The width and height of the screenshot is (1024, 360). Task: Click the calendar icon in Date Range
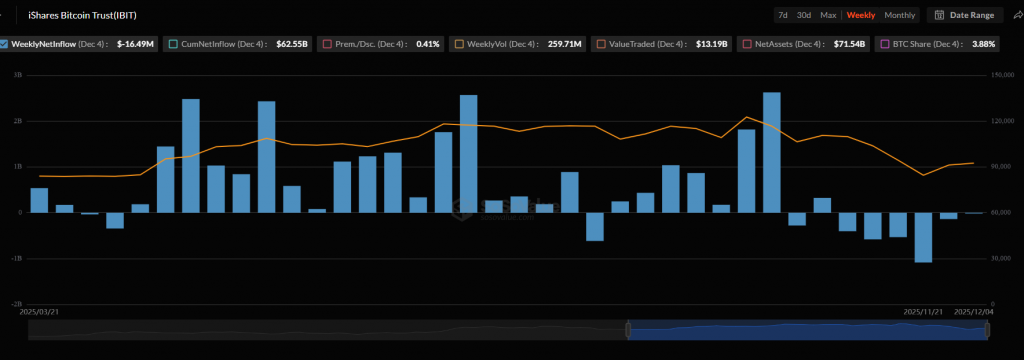tap(939, 15)
